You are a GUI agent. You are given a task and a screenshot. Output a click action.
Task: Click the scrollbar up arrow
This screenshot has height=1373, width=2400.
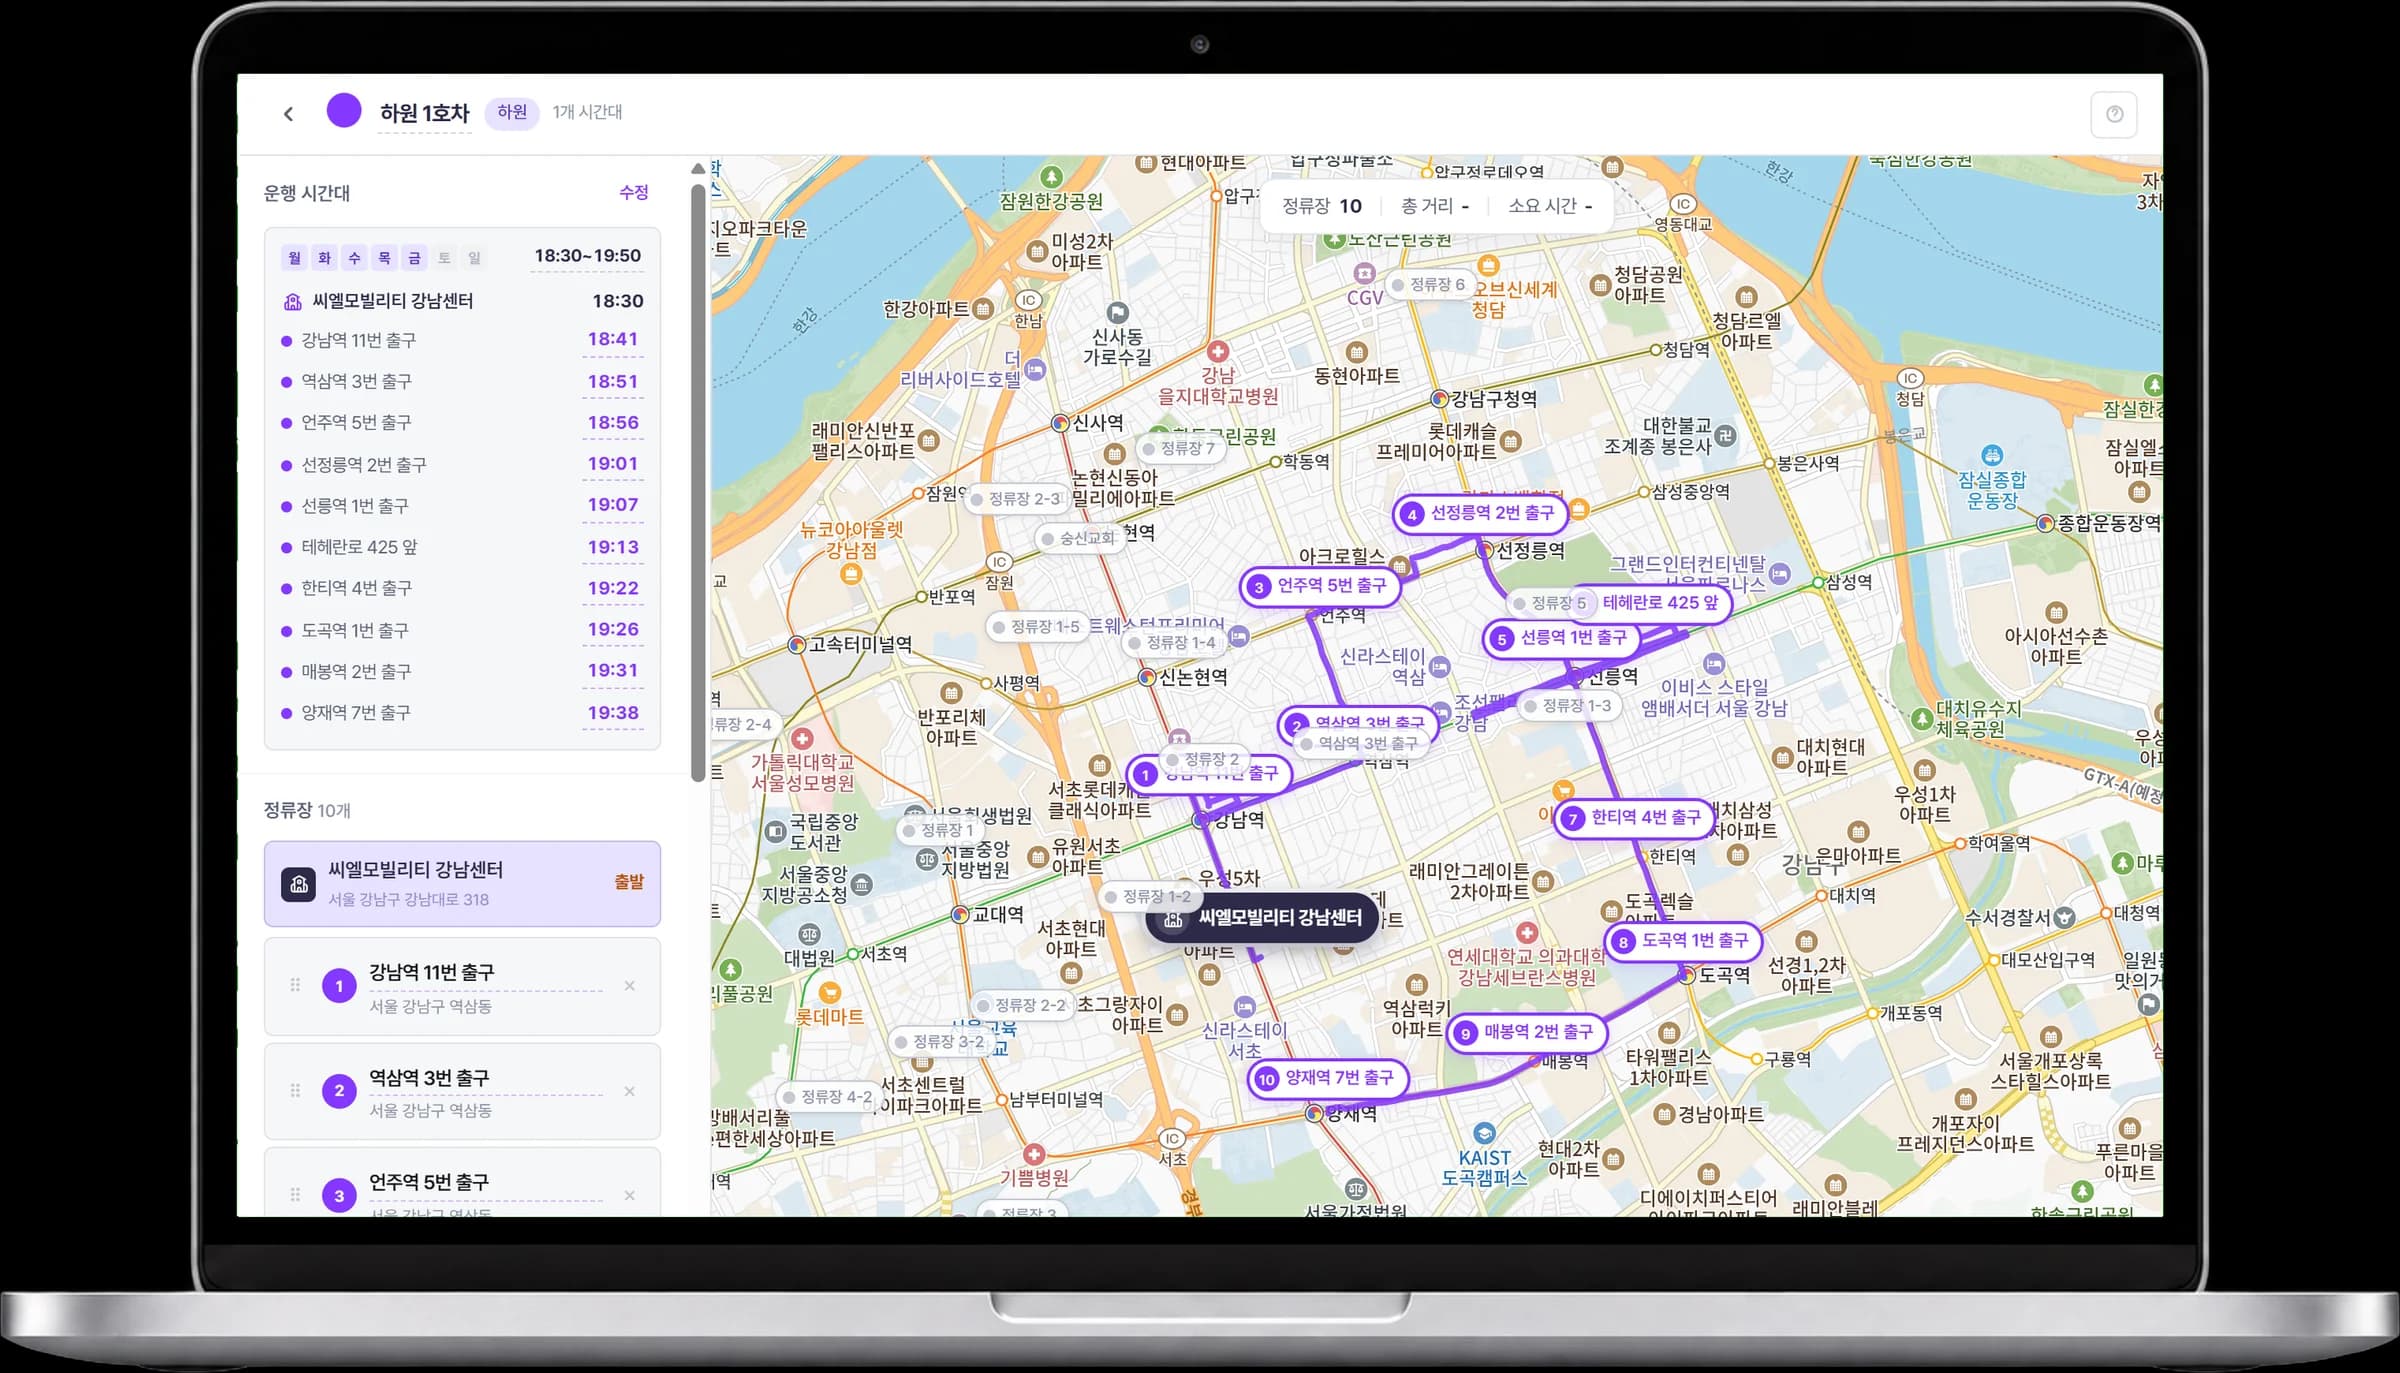[x=698, y=168]
